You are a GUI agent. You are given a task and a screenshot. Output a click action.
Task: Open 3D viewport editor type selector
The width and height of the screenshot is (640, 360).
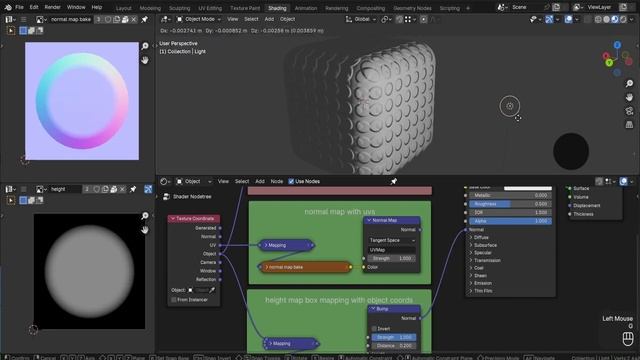coord(165,19)
